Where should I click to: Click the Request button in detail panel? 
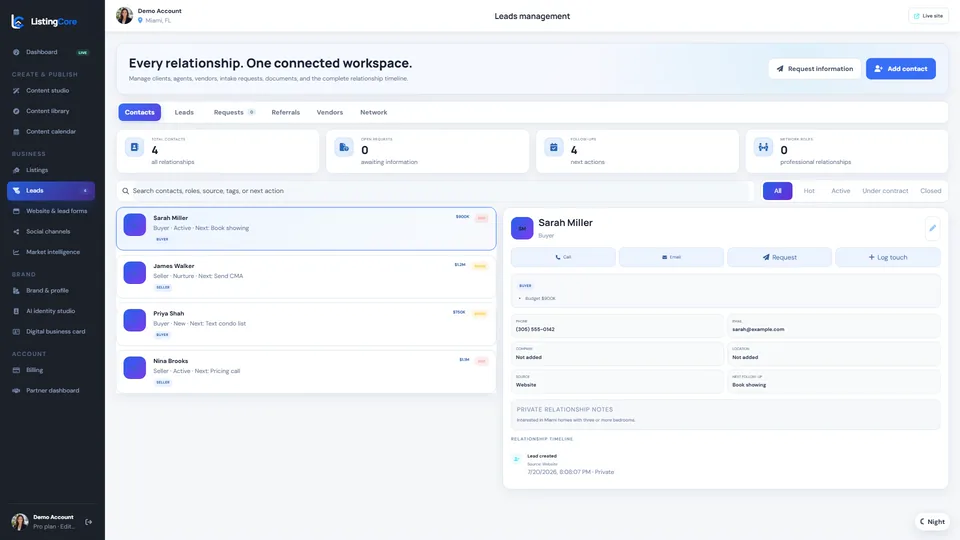[779, 257]
